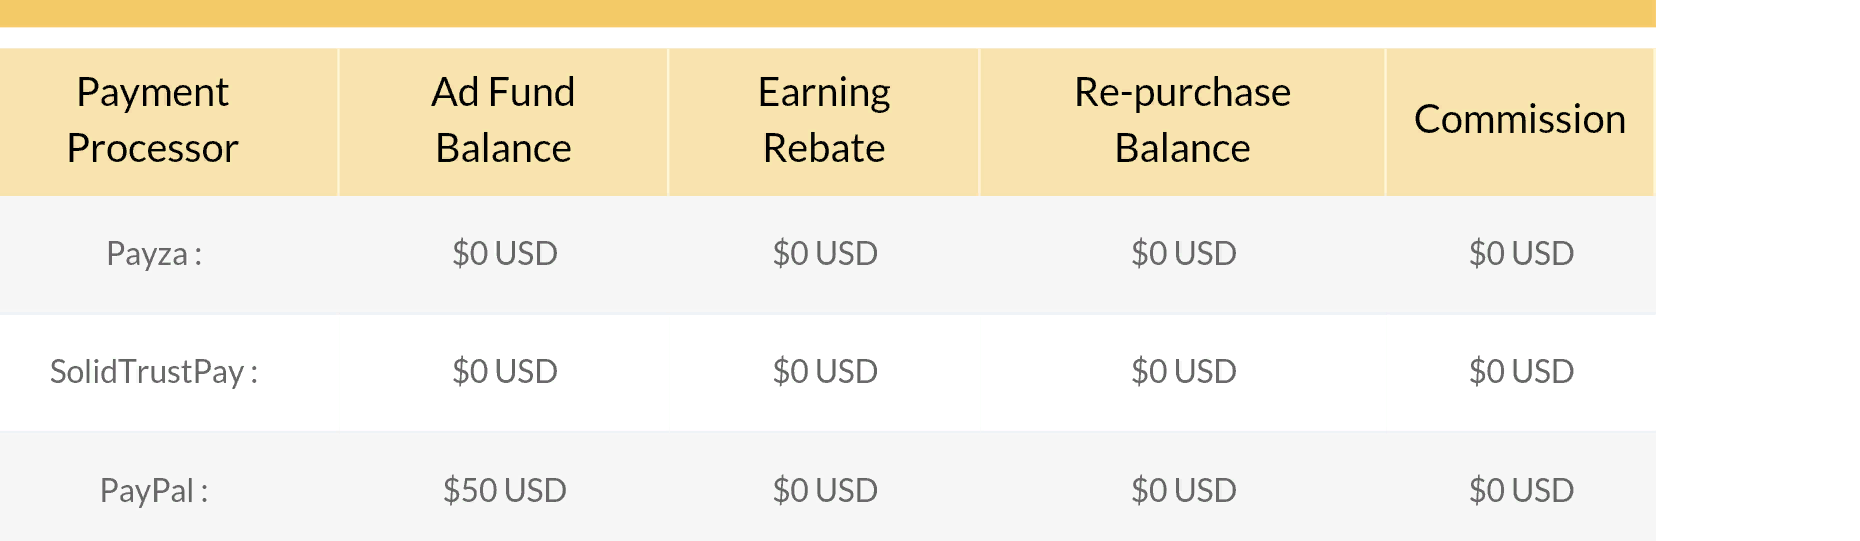1860x541 pixels.
Task: Click SolidTrustPay's Re-purchase Balance amount
Action: pyautogui.click(x=1184, y=371)
